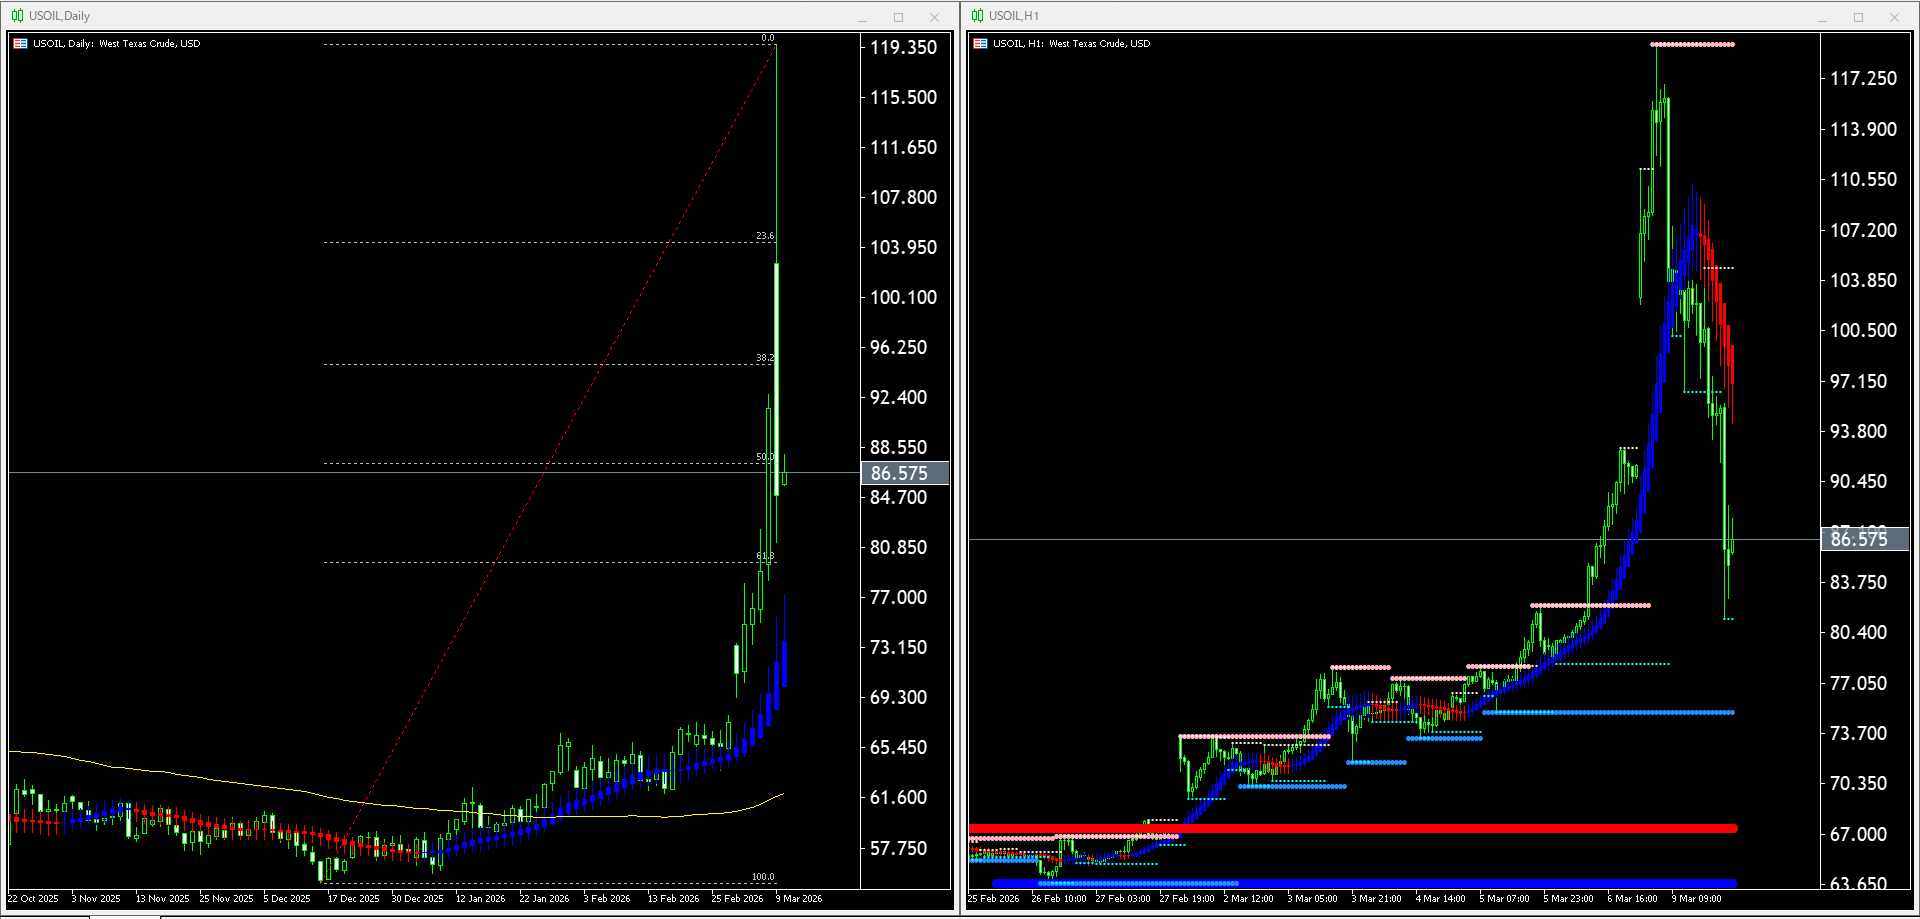Click the USOIL,Daily window title chart icon
This screenshot has width=1920, height=919.
pos(17,16)
